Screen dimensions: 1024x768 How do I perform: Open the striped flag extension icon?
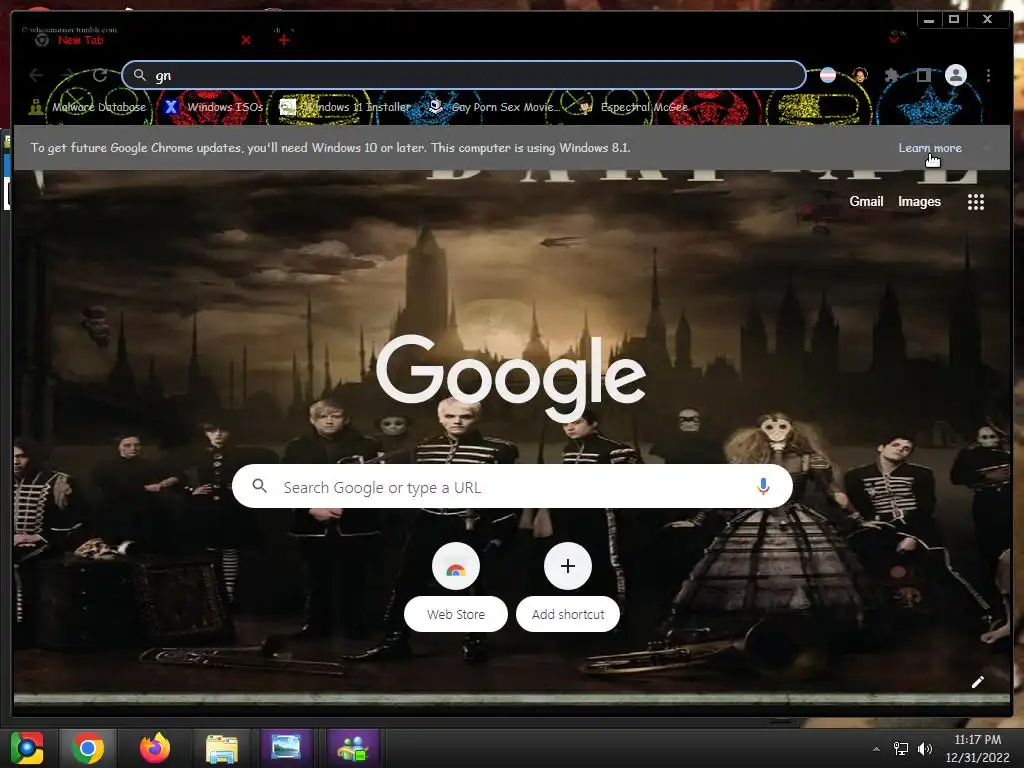click(828, 75)
